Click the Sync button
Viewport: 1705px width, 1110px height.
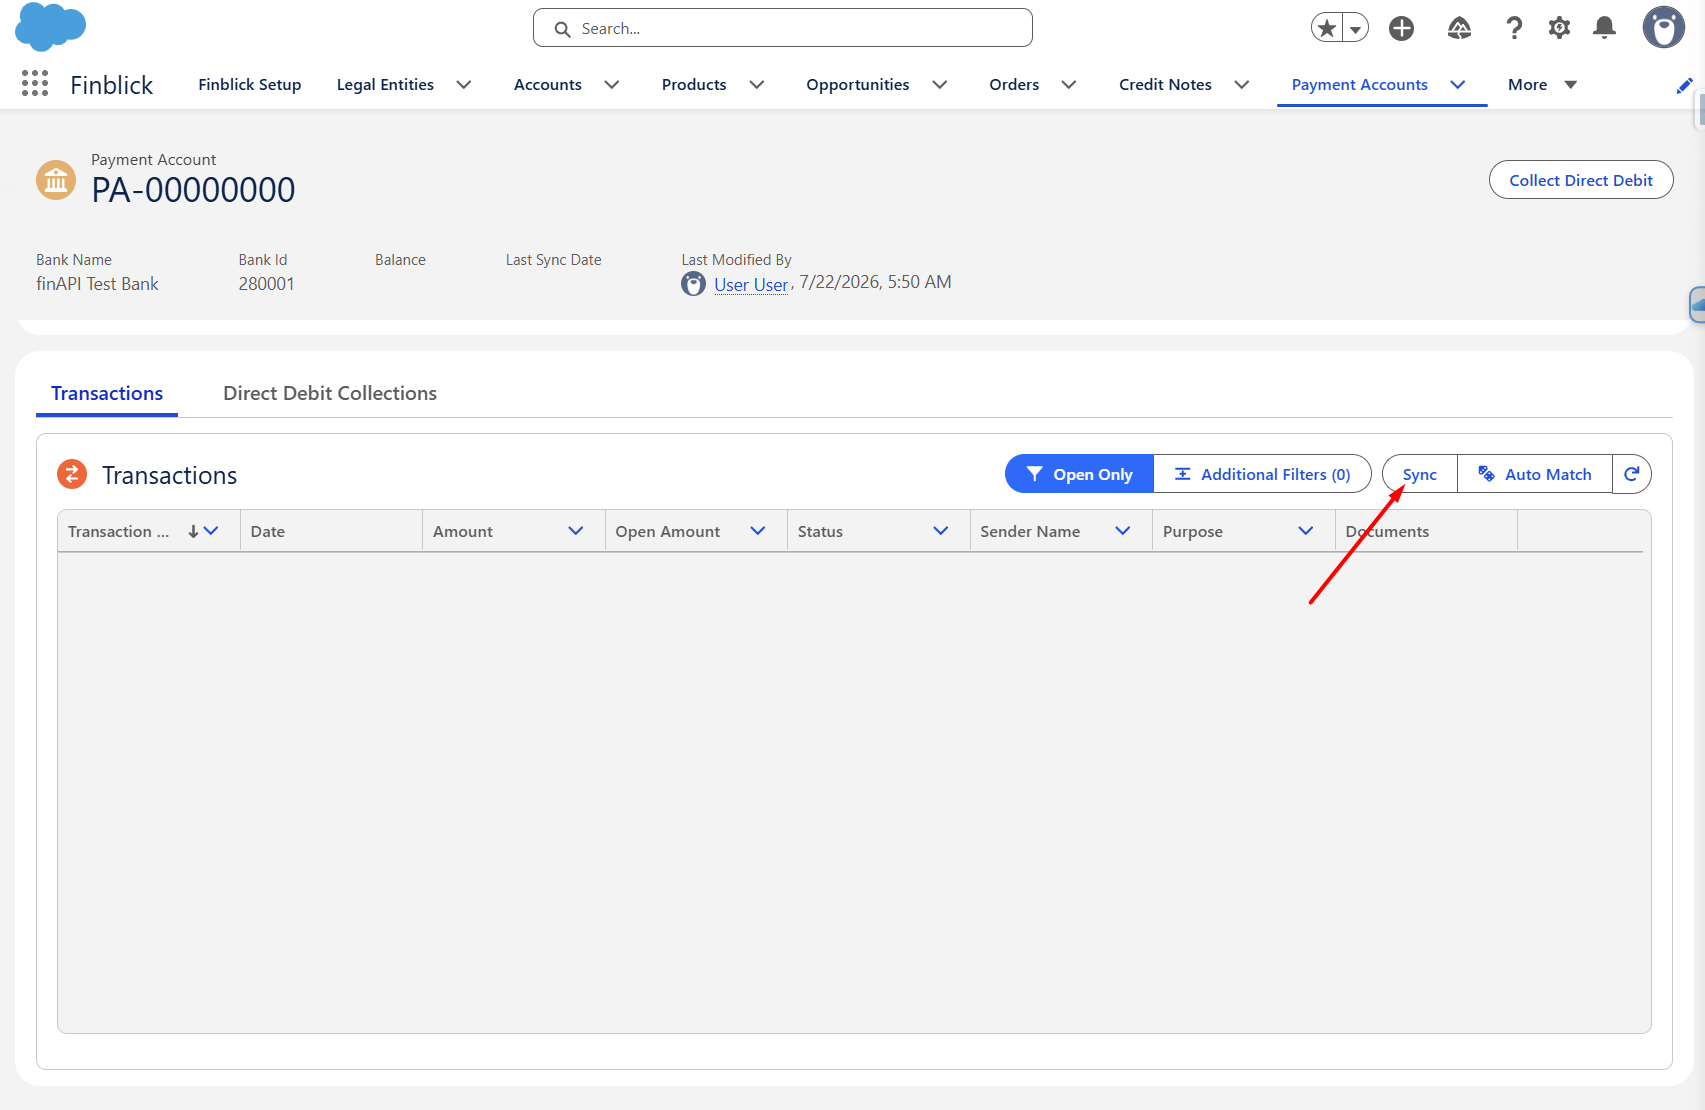tap(1420, 474)
